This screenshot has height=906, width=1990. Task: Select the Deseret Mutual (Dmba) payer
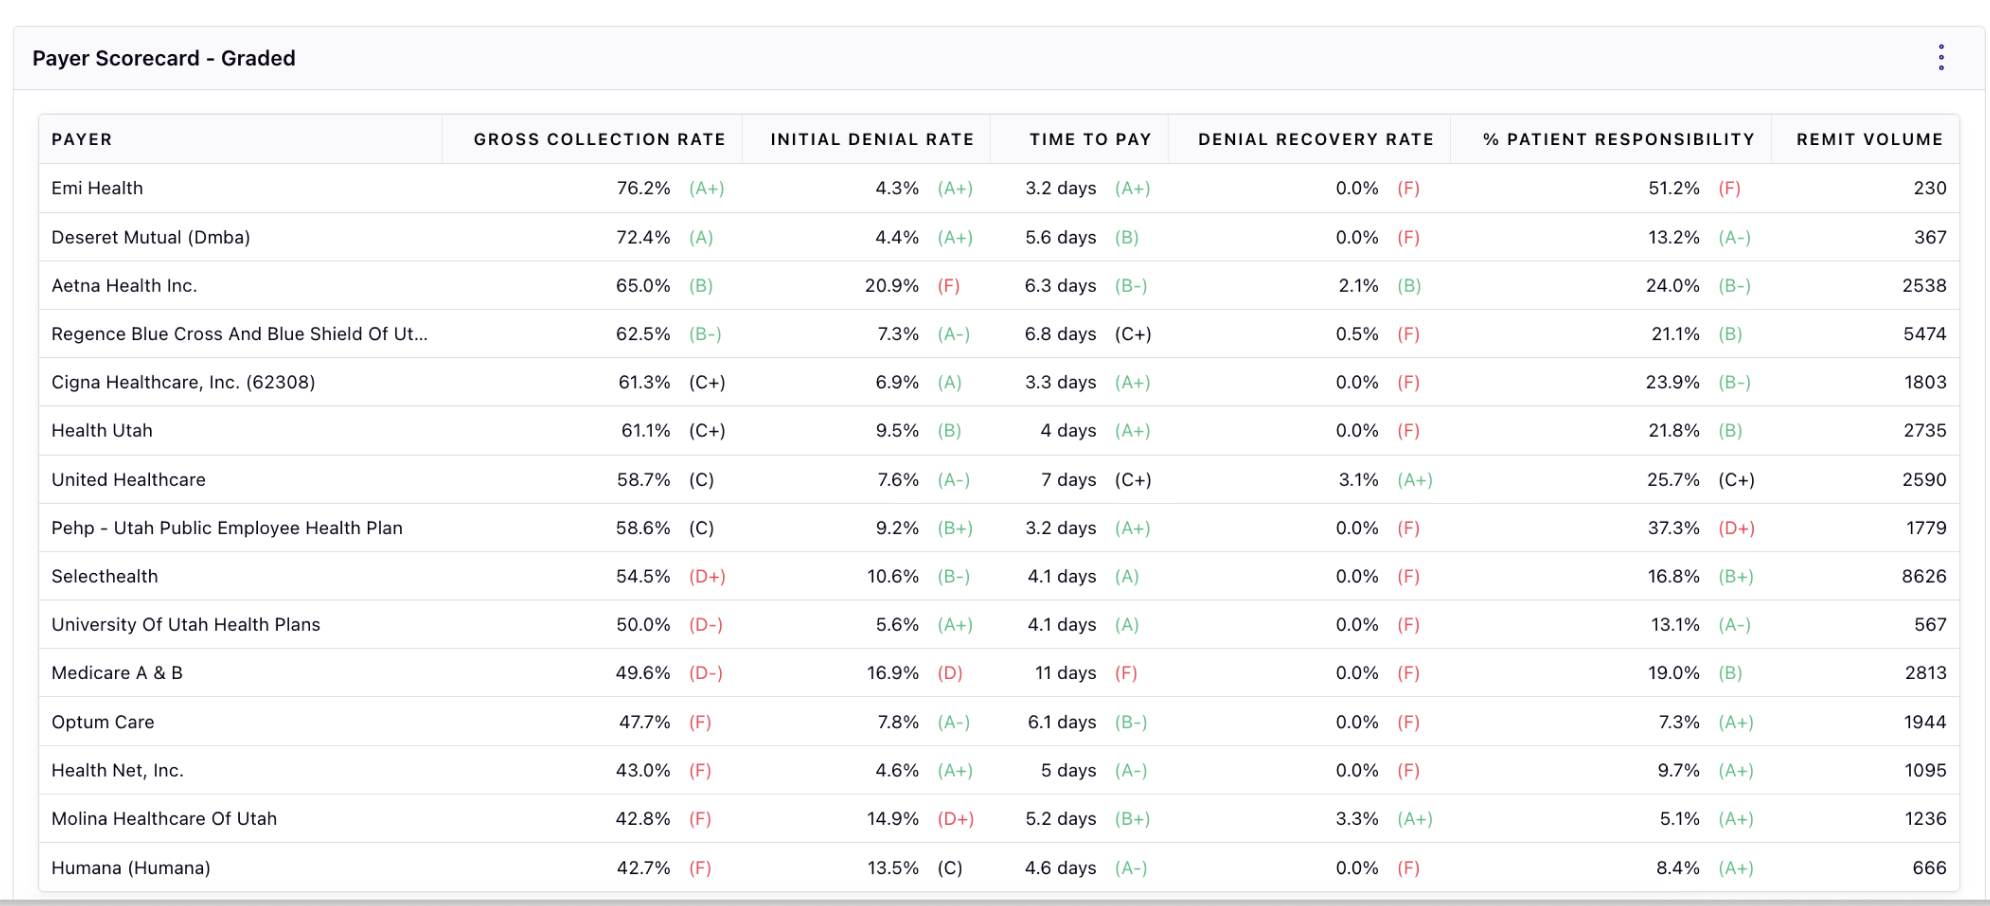151,237
